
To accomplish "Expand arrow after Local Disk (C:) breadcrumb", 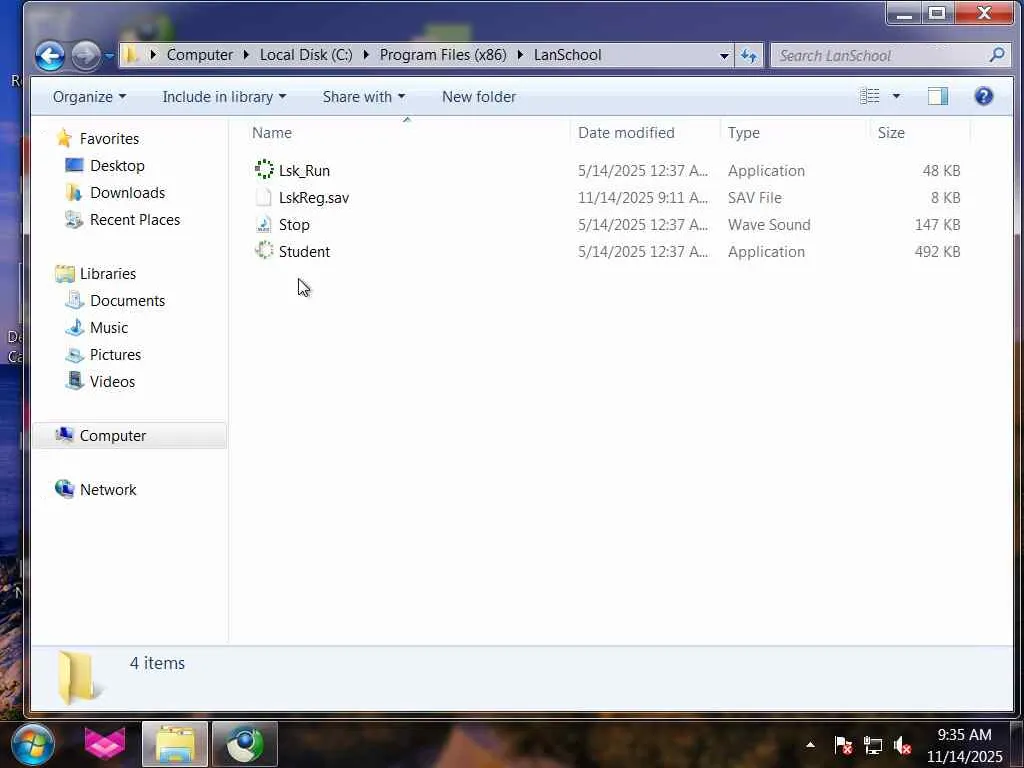I will click(366, 55).
